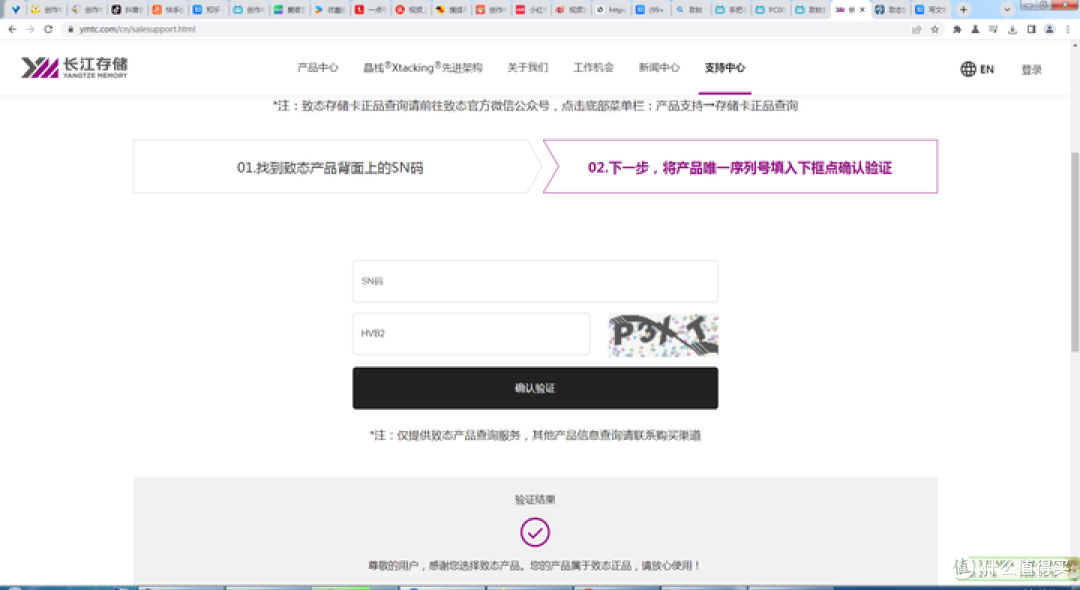Click the purple verification checkmark icon
The width and height of the screenshot is (1080, 590).
[x=534, y=532]
